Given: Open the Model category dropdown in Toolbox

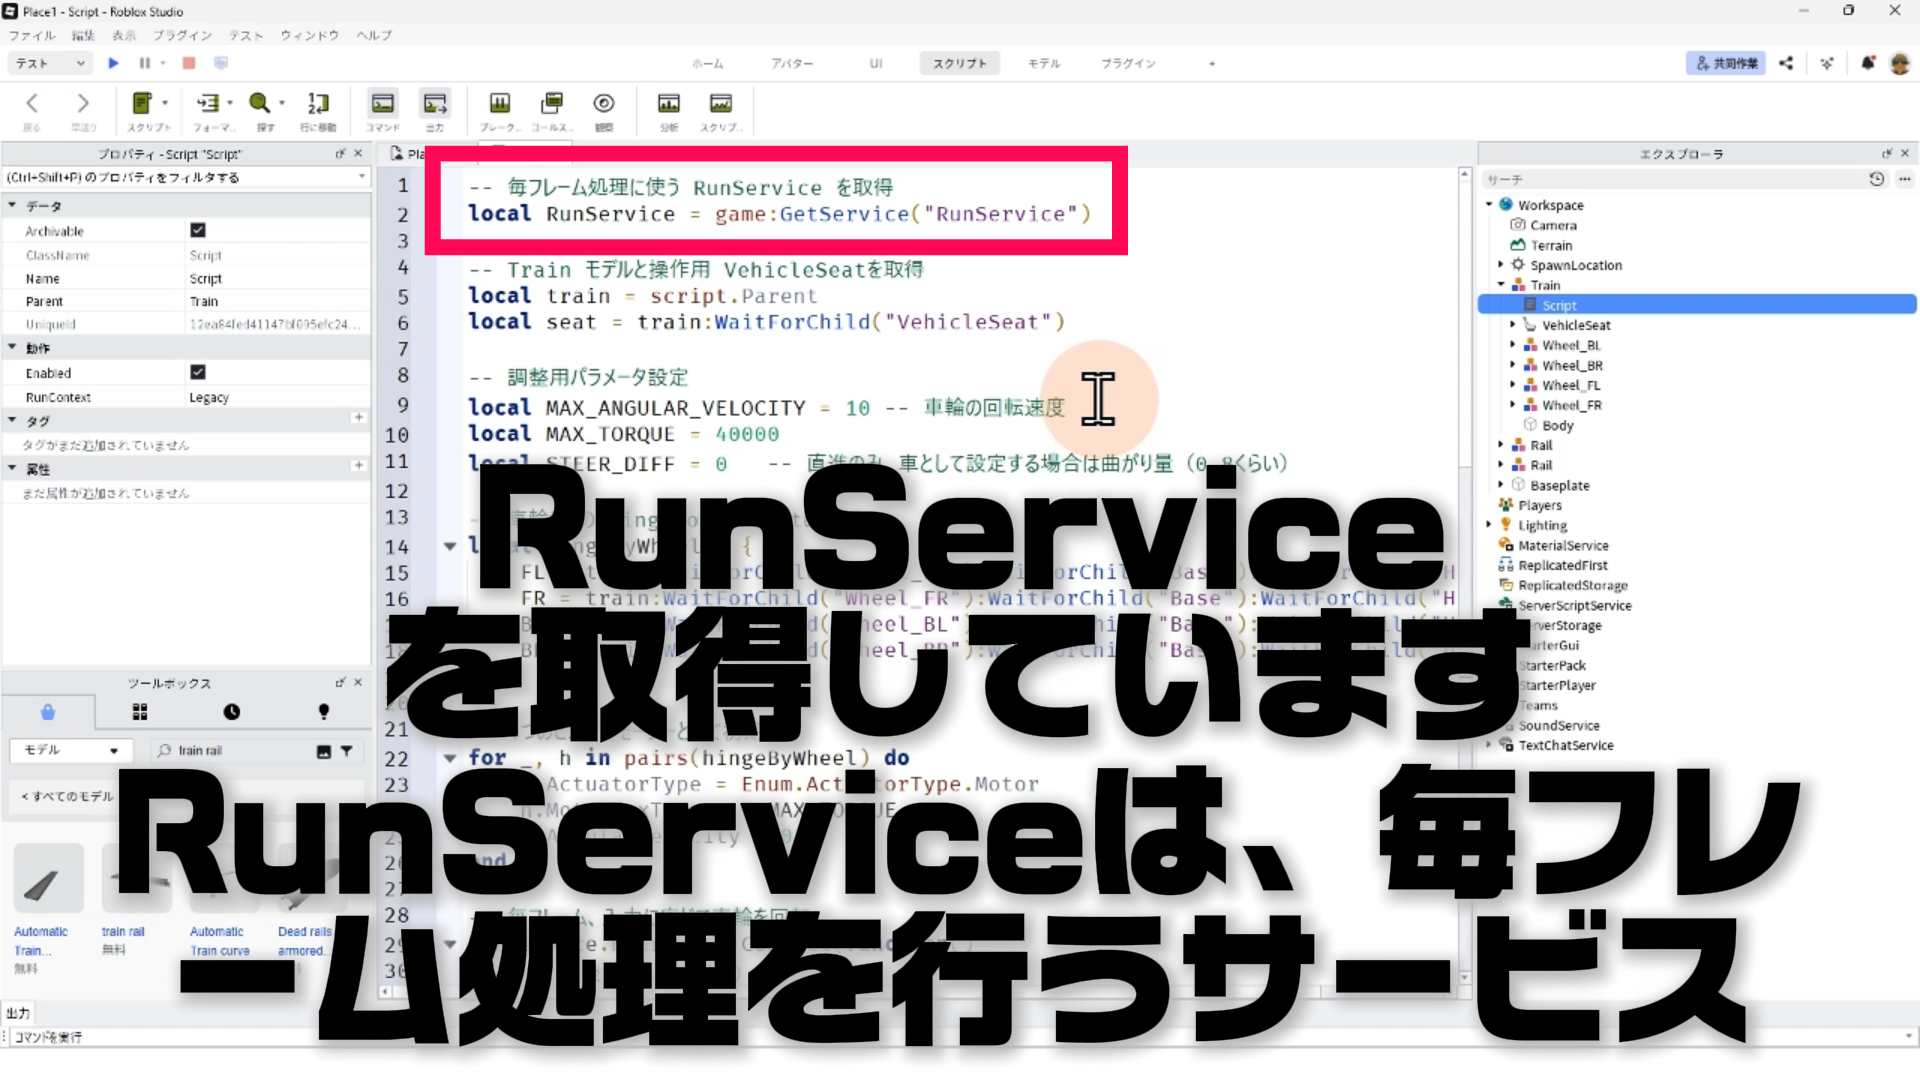Looking at the screenshot, I should [70, 750].
